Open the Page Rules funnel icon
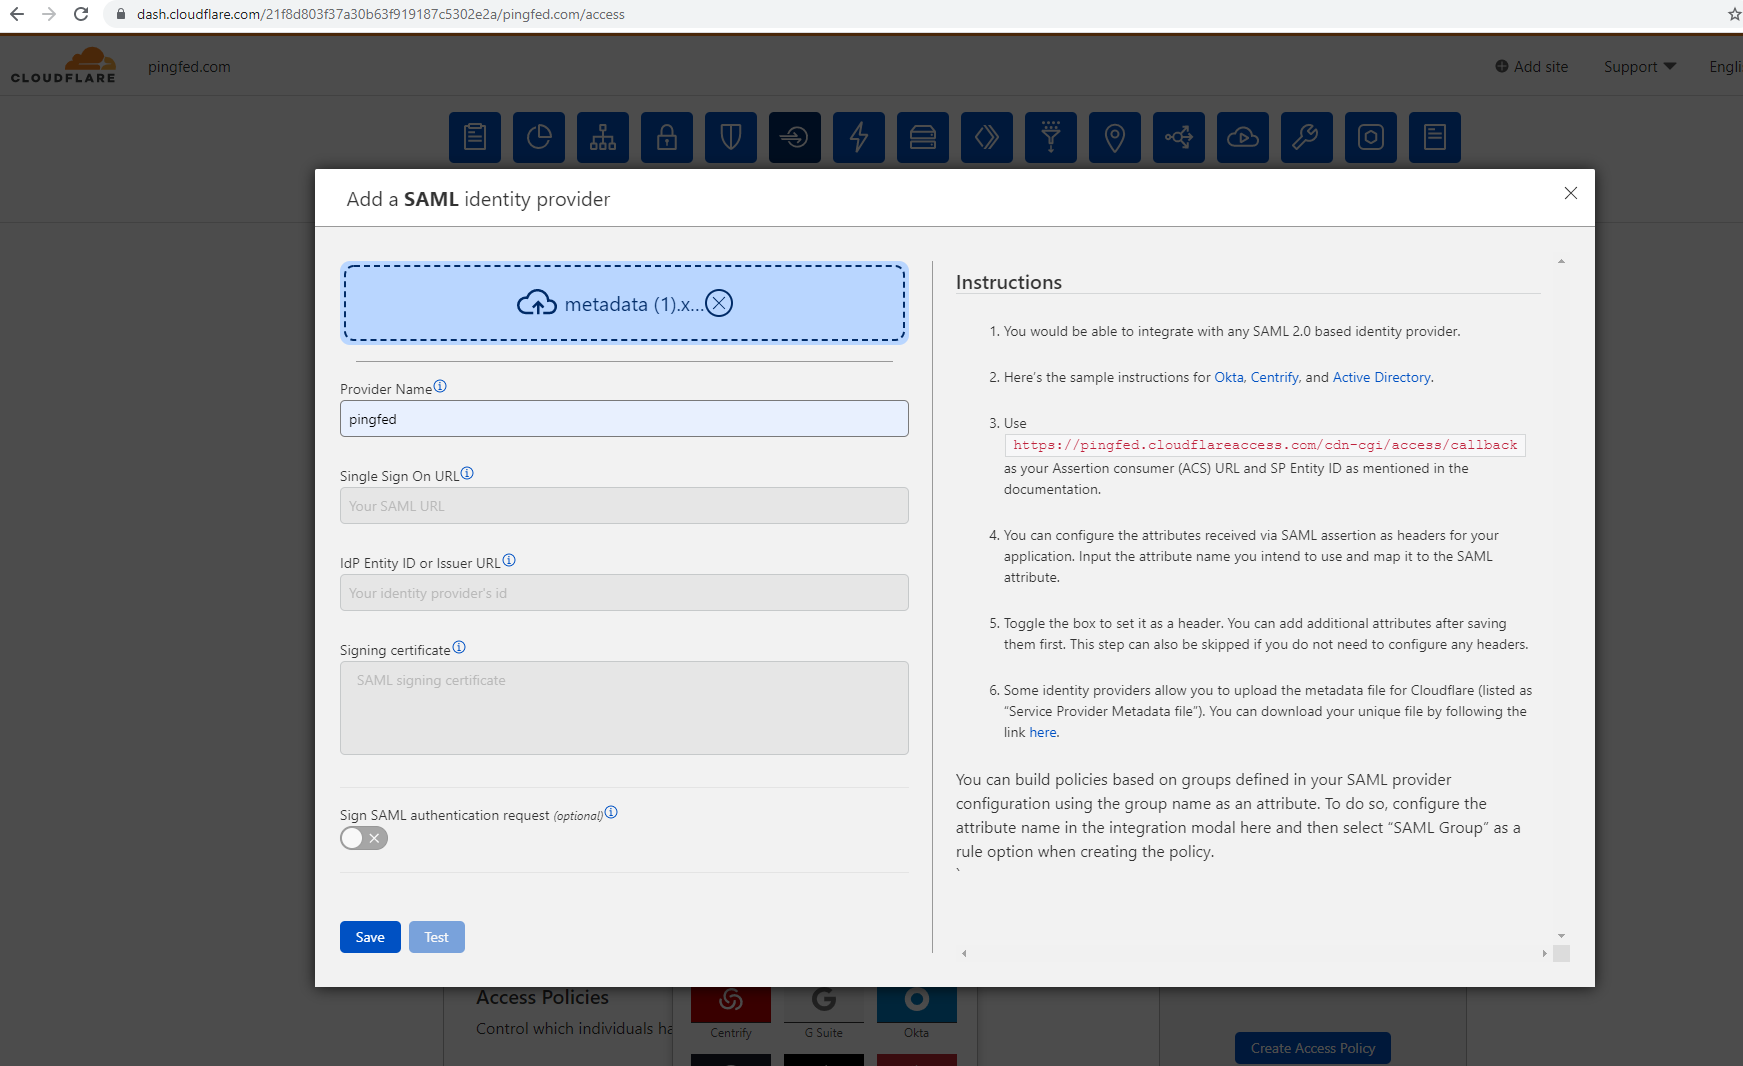This screenshot has height=1066, width=1743. pos(1051,137)
